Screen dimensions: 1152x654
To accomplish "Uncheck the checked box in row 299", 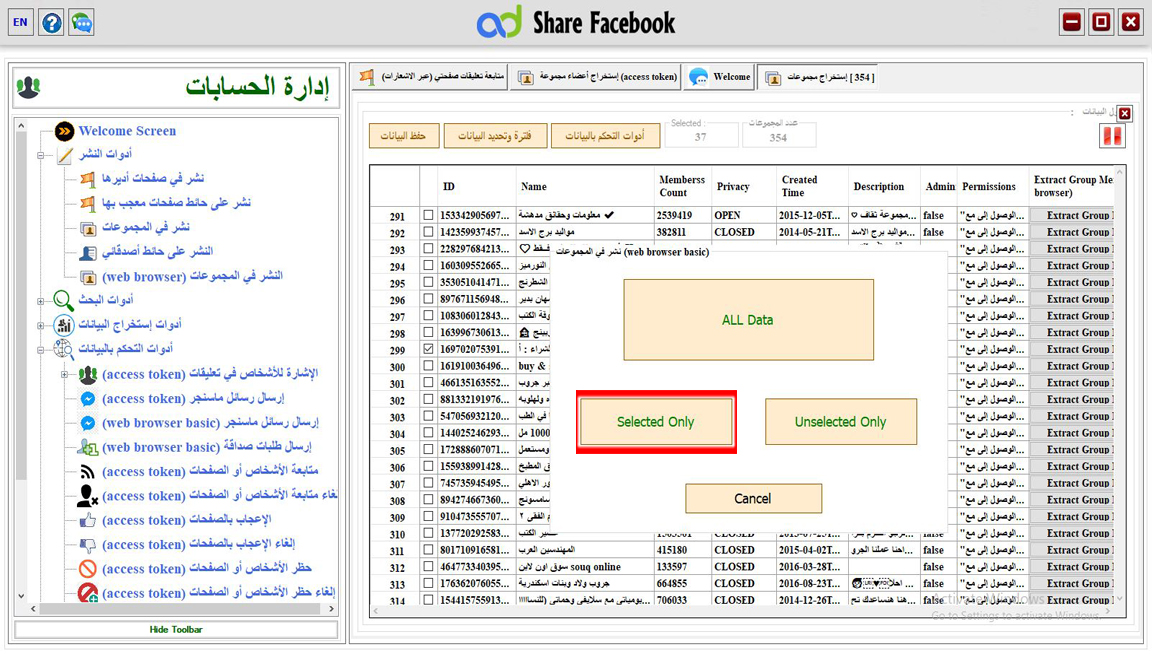I will (428, 349).
